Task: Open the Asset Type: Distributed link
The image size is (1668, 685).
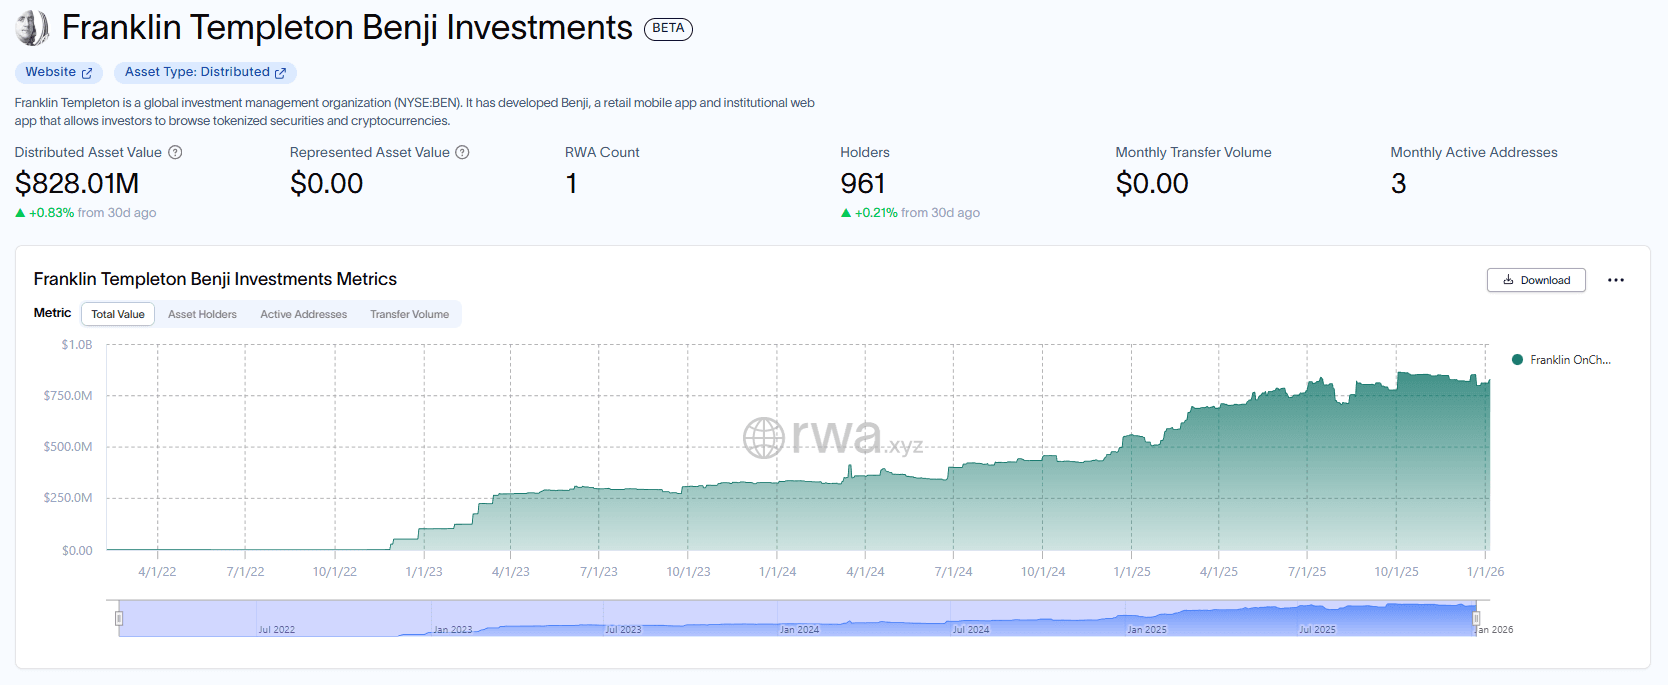Action: [205, 72]
